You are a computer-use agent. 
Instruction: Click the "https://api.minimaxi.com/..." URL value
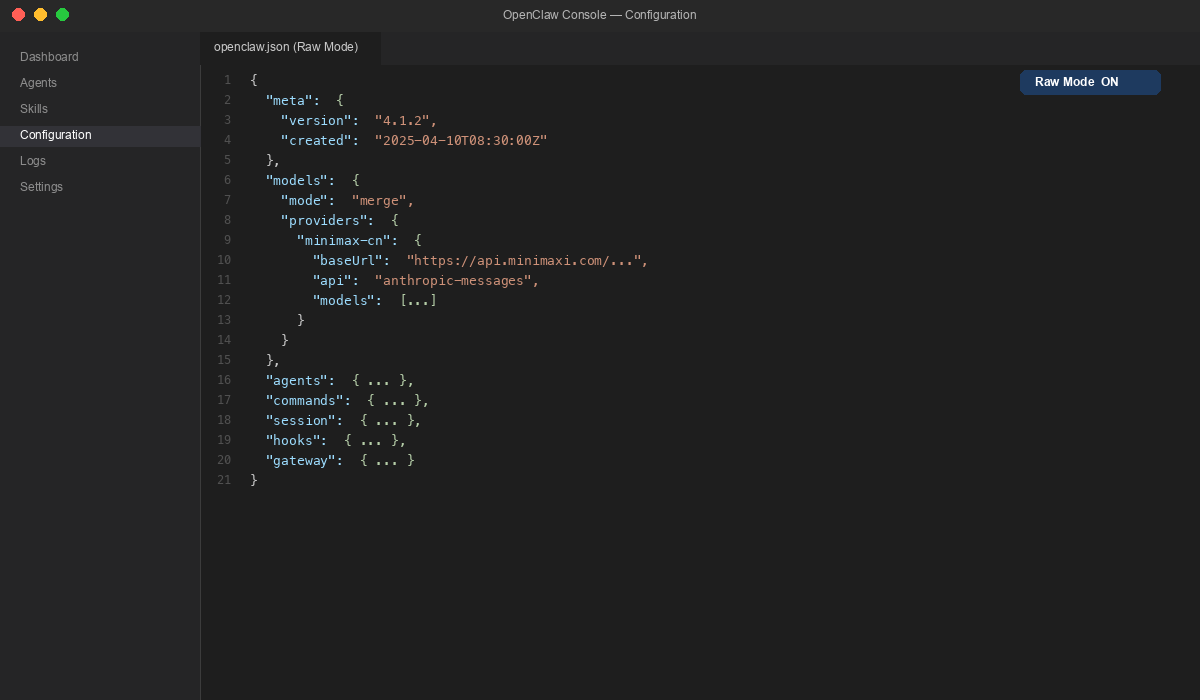[524, 260]
